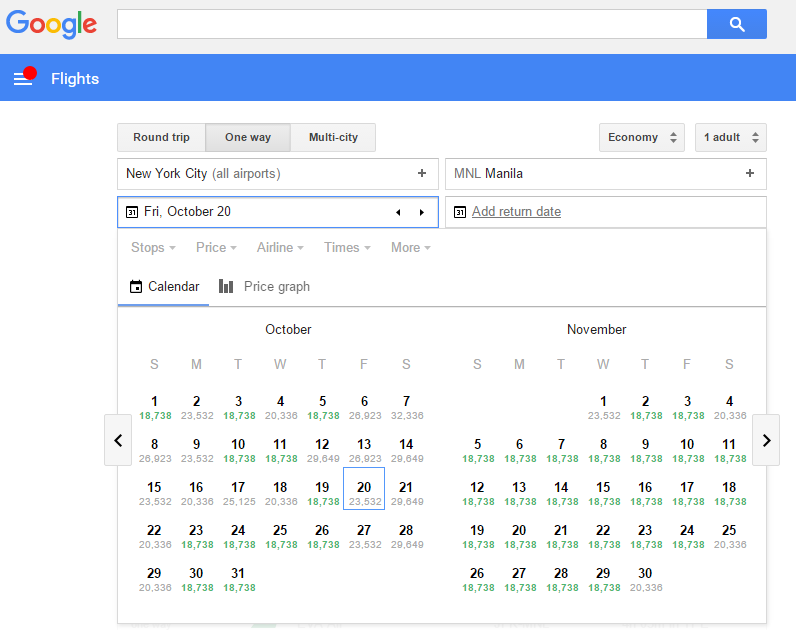Open the Economy cabin class dropdown
This screenshot has height=630, width=796.
(x=642, y=137)
